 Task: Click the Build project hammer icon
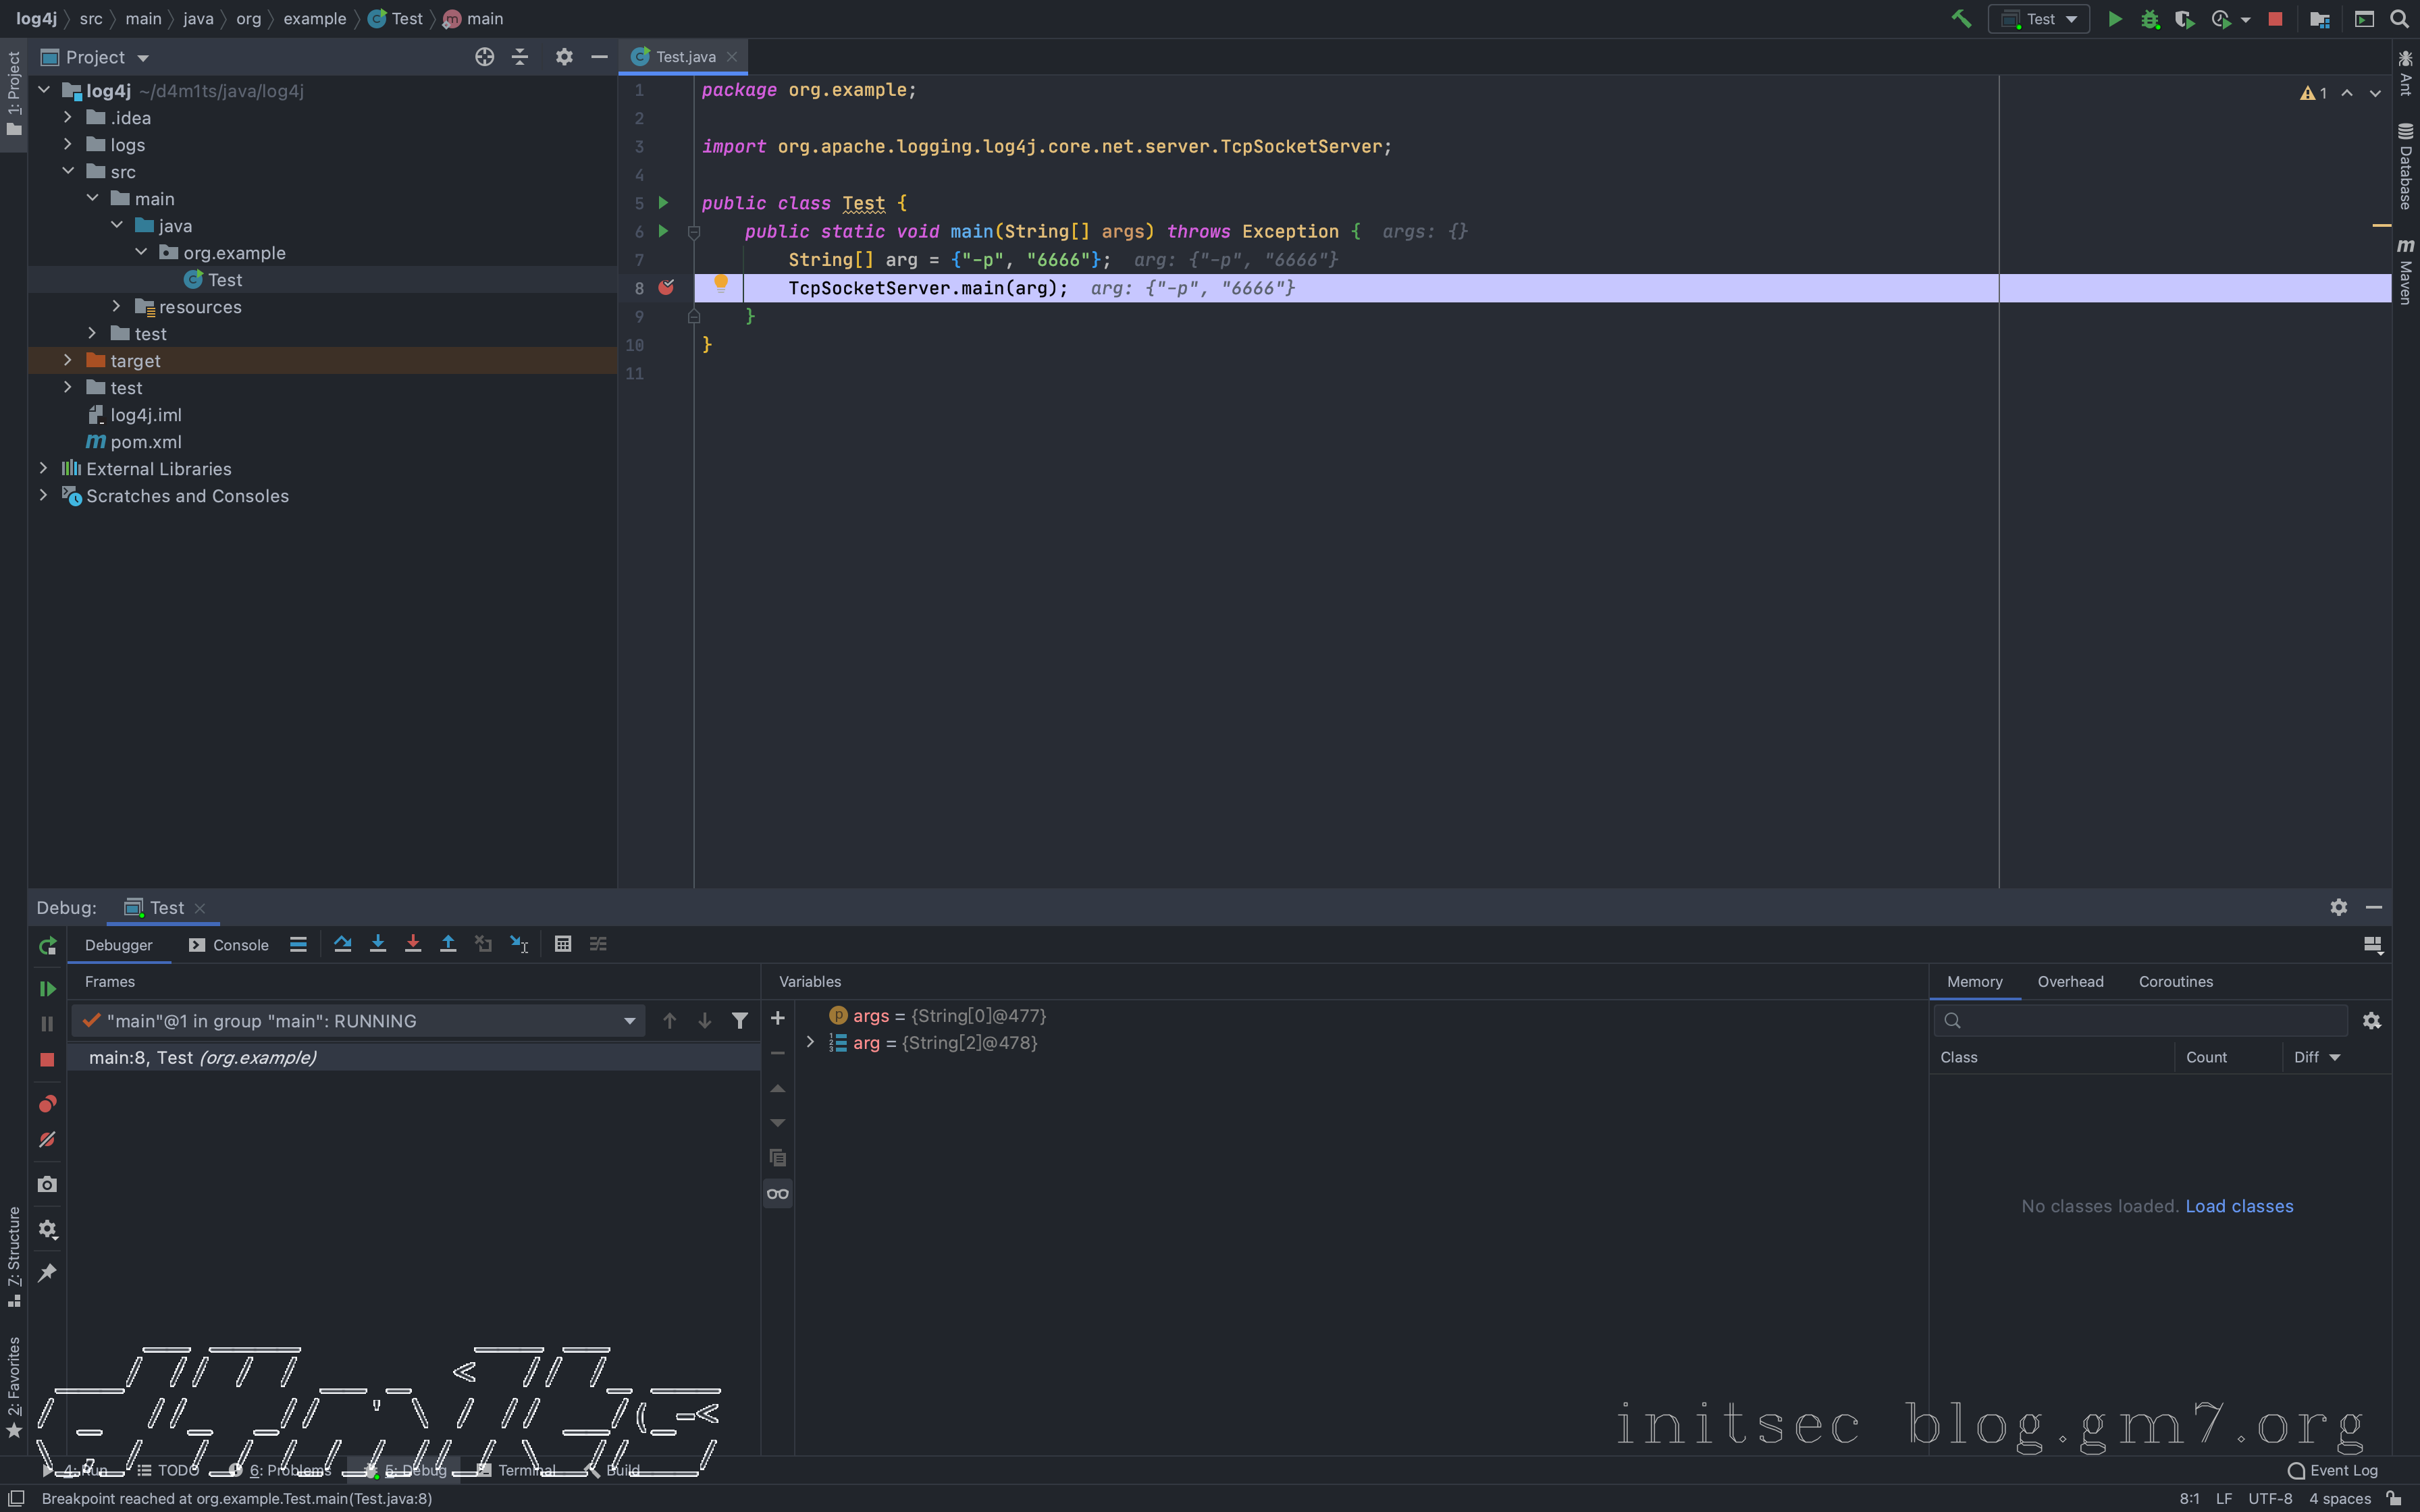[1961, 19]
